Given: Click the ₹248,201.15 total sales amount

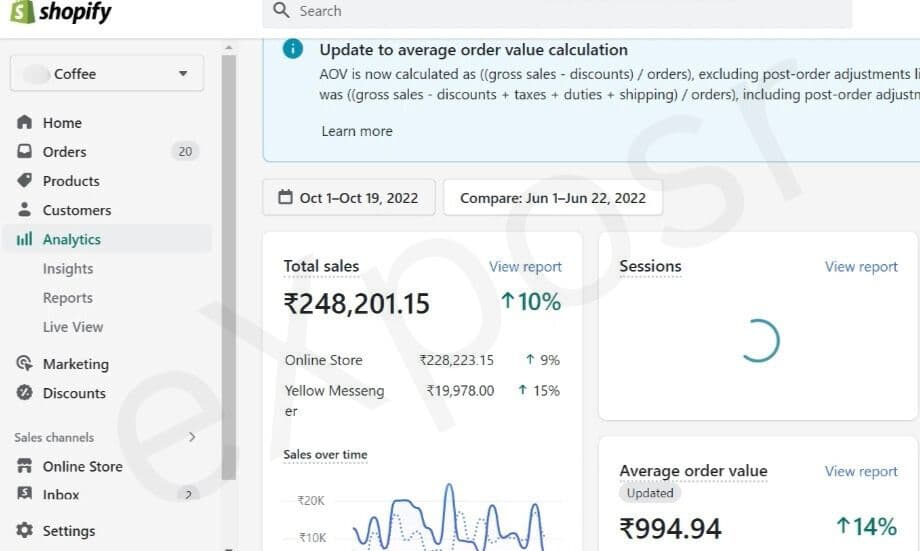Looking at the screenshot, I should [357, 304].
